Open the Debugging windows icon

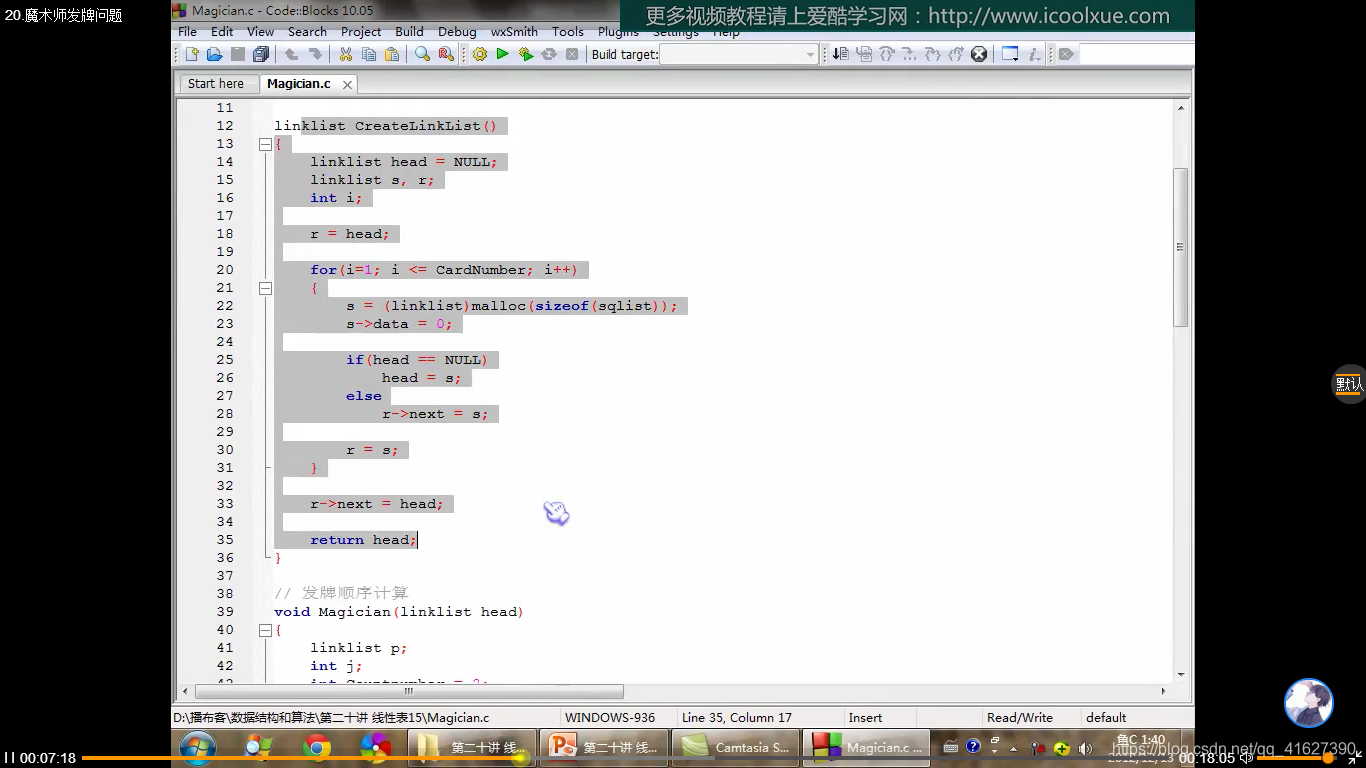[1011, 54]
